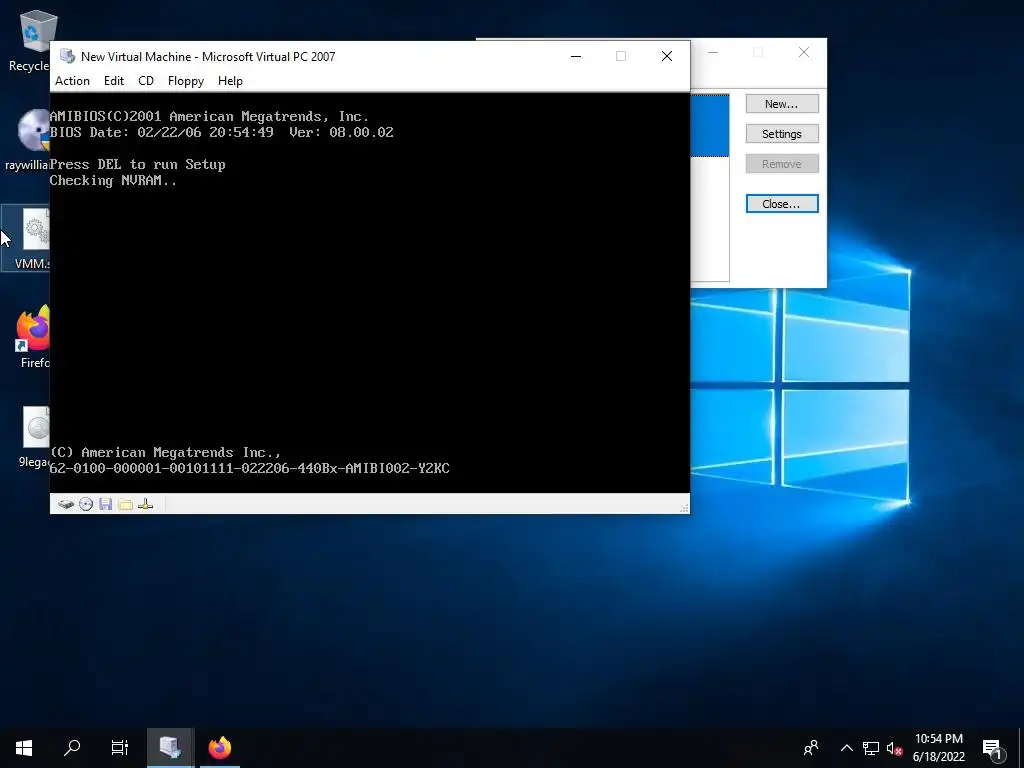Open the Floppy menu
Image resolution: width=1024 pixels, height=768 pixels.
[x=185, y=81]
